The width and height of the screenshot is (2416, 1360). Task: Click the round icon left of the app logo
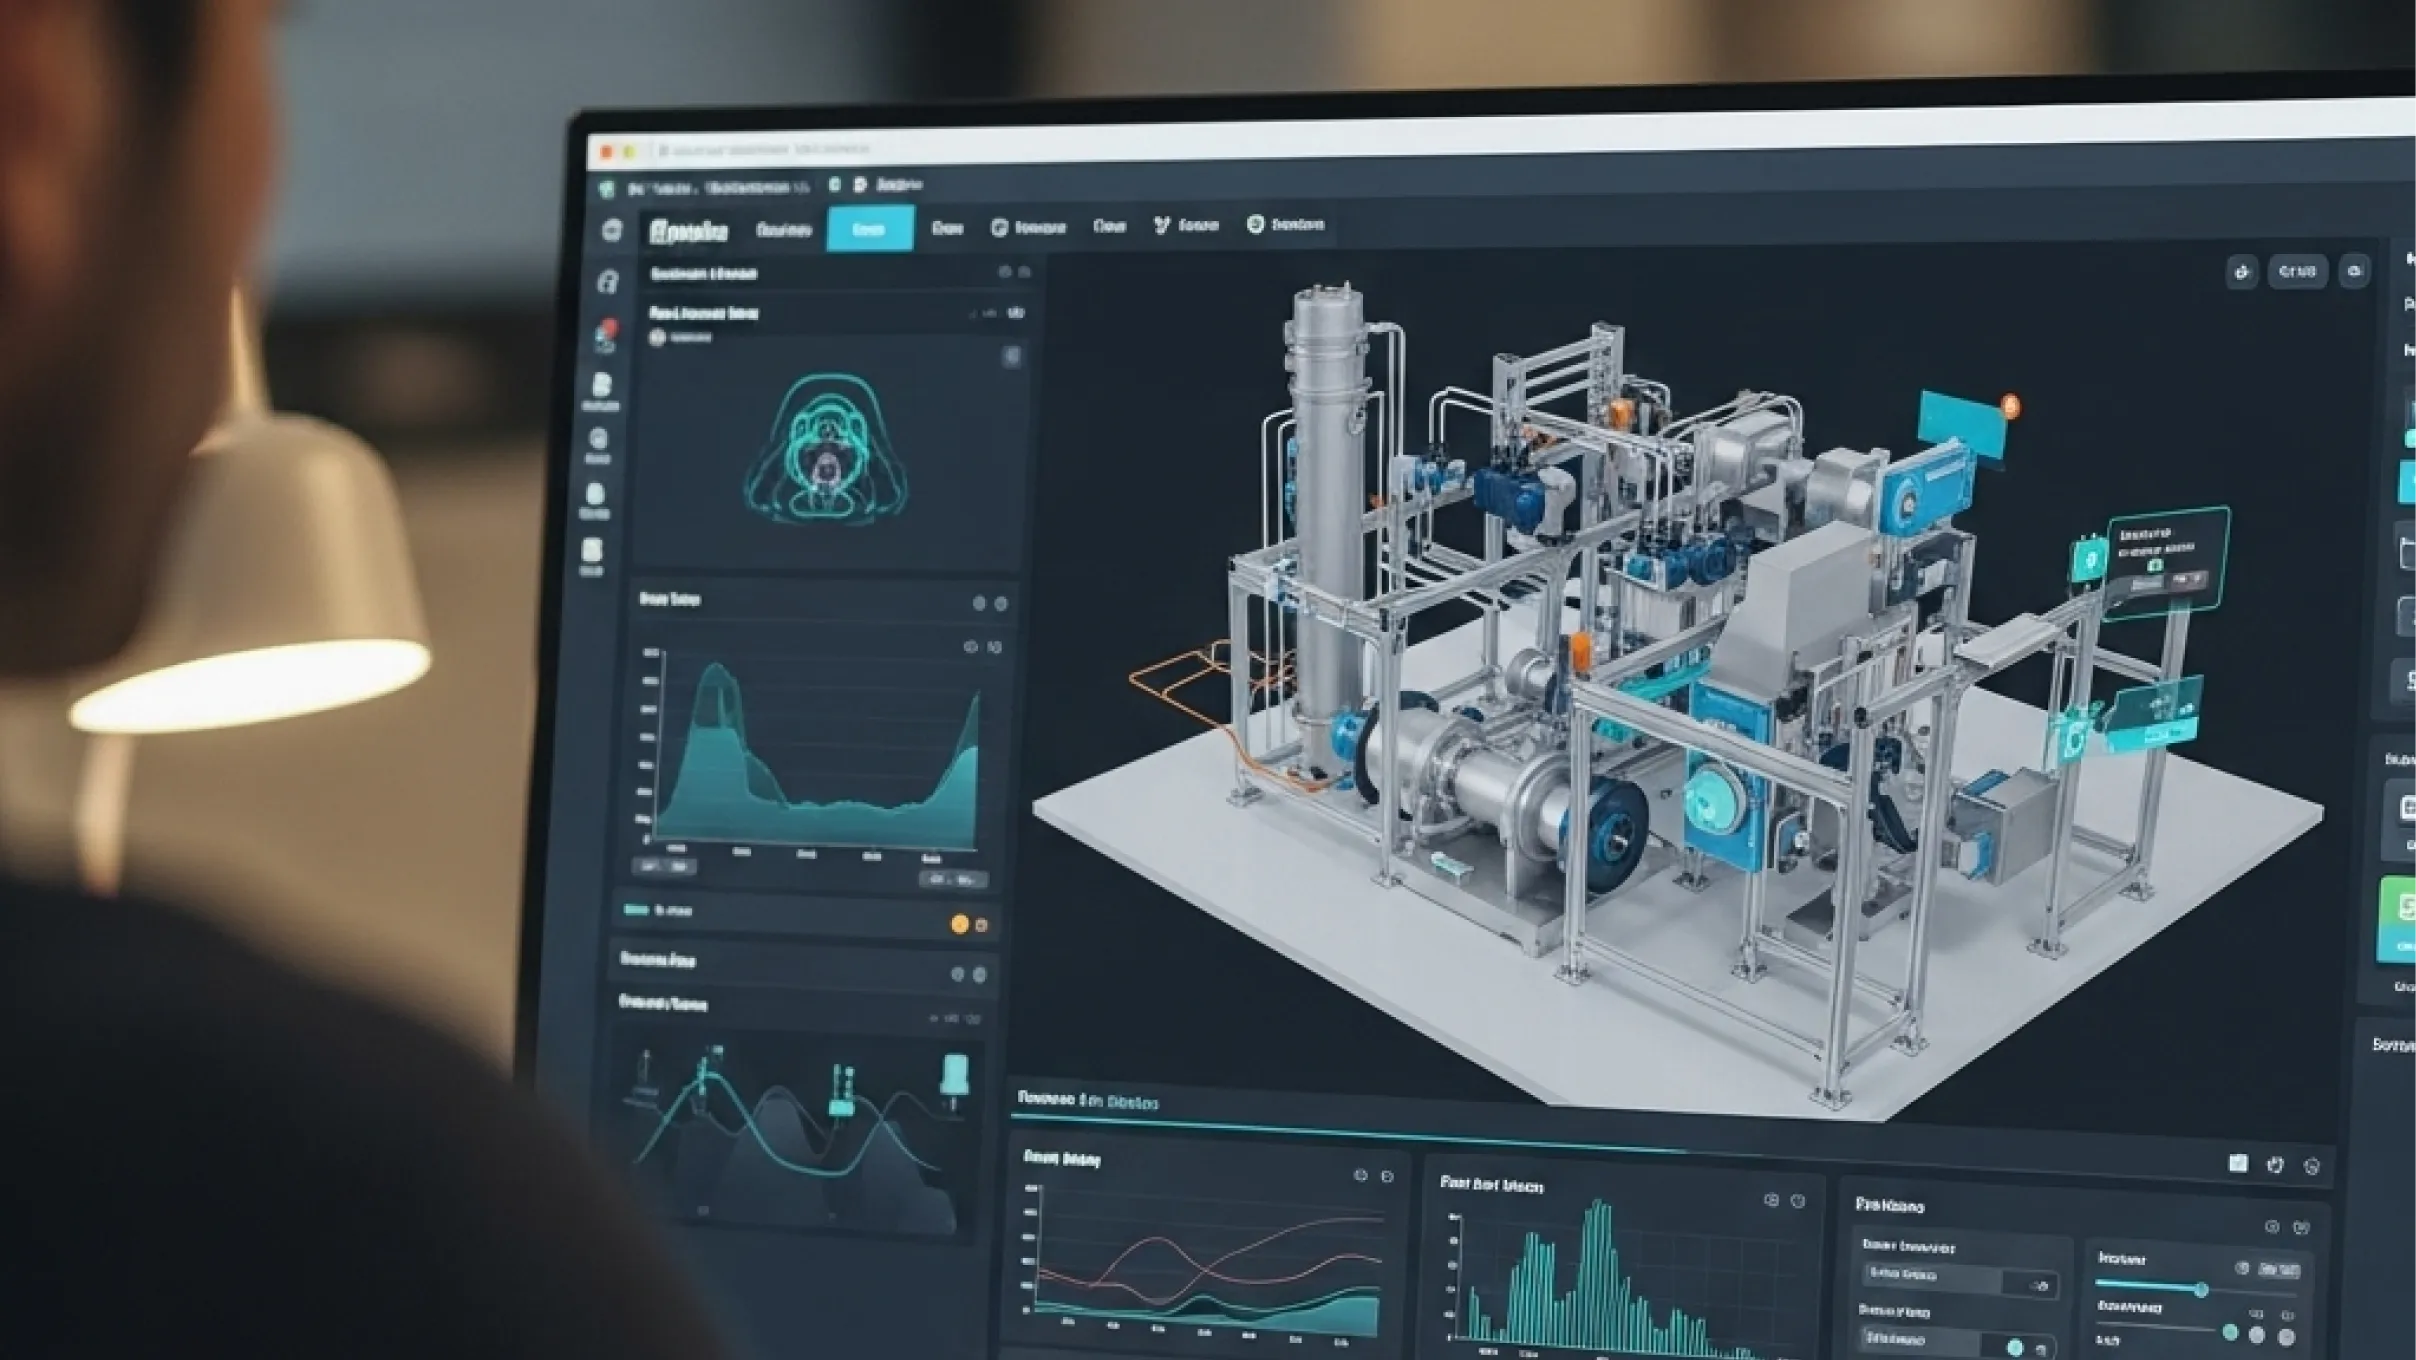click(x=612, y=230)
